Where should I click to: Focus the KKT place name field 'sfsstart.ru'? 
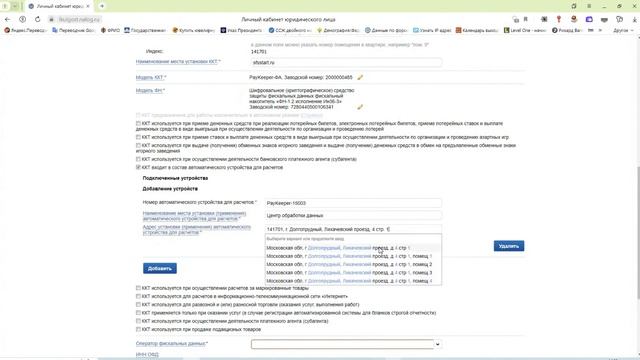pos(346,62)
